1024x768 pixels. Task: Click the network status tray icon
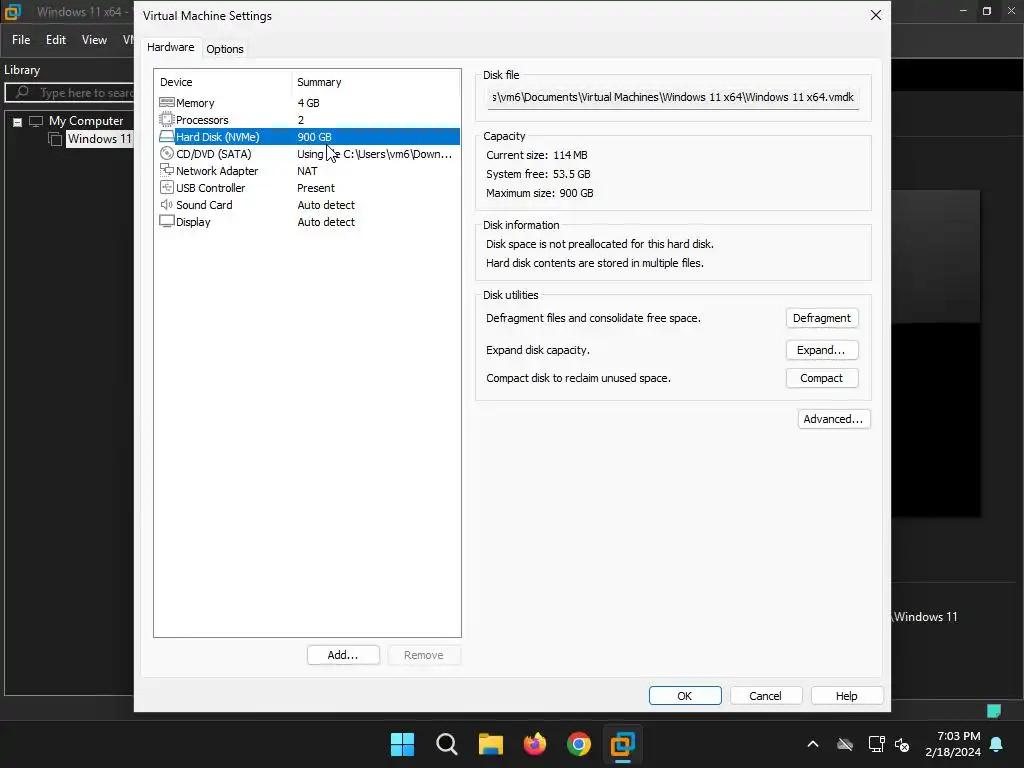tap(876, 744)
